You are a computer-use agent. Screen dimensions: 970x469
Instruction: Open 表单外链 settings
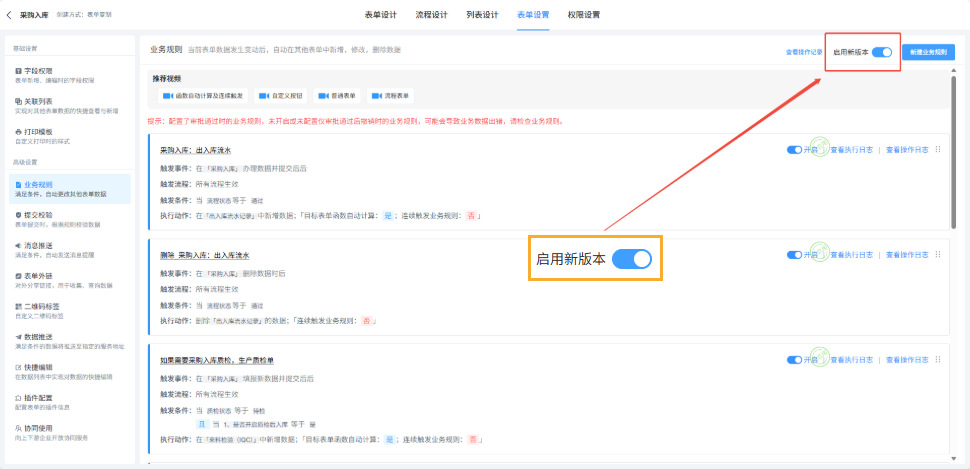[x=70, y=280]
